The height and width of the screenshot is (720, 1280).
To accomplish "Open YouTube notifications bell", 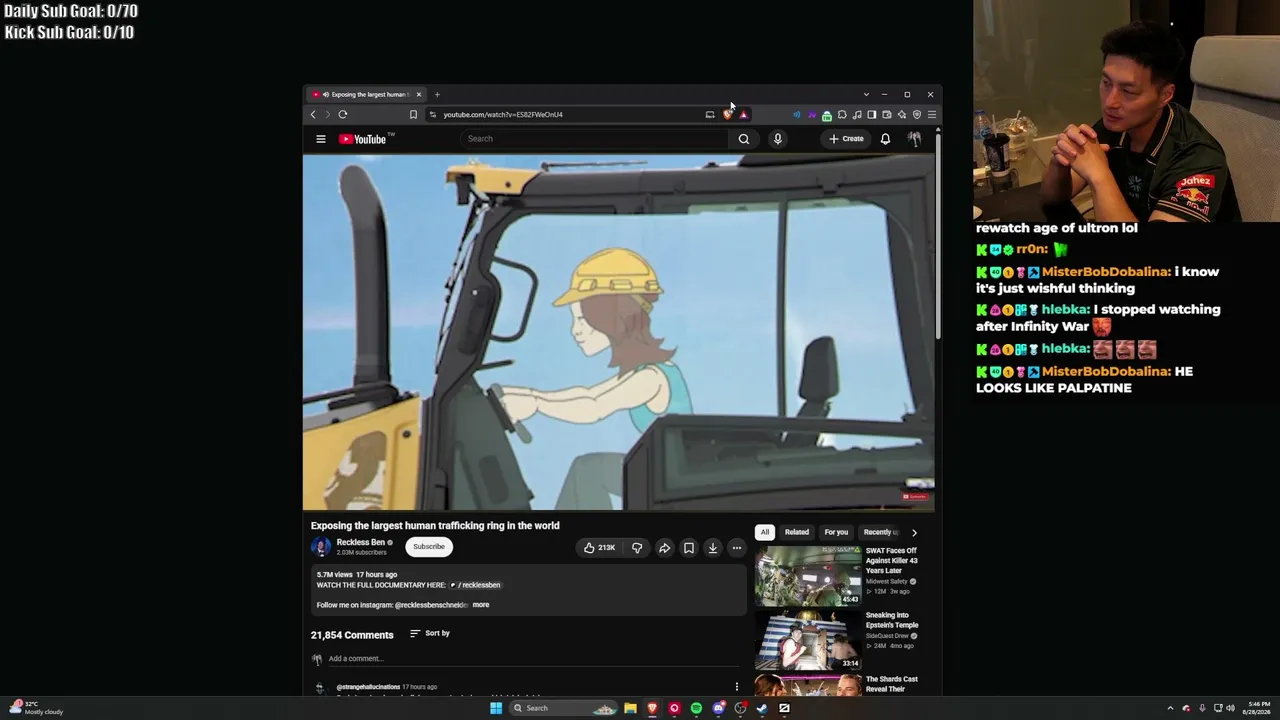I will pyautogui.click(x=885, y=139).
